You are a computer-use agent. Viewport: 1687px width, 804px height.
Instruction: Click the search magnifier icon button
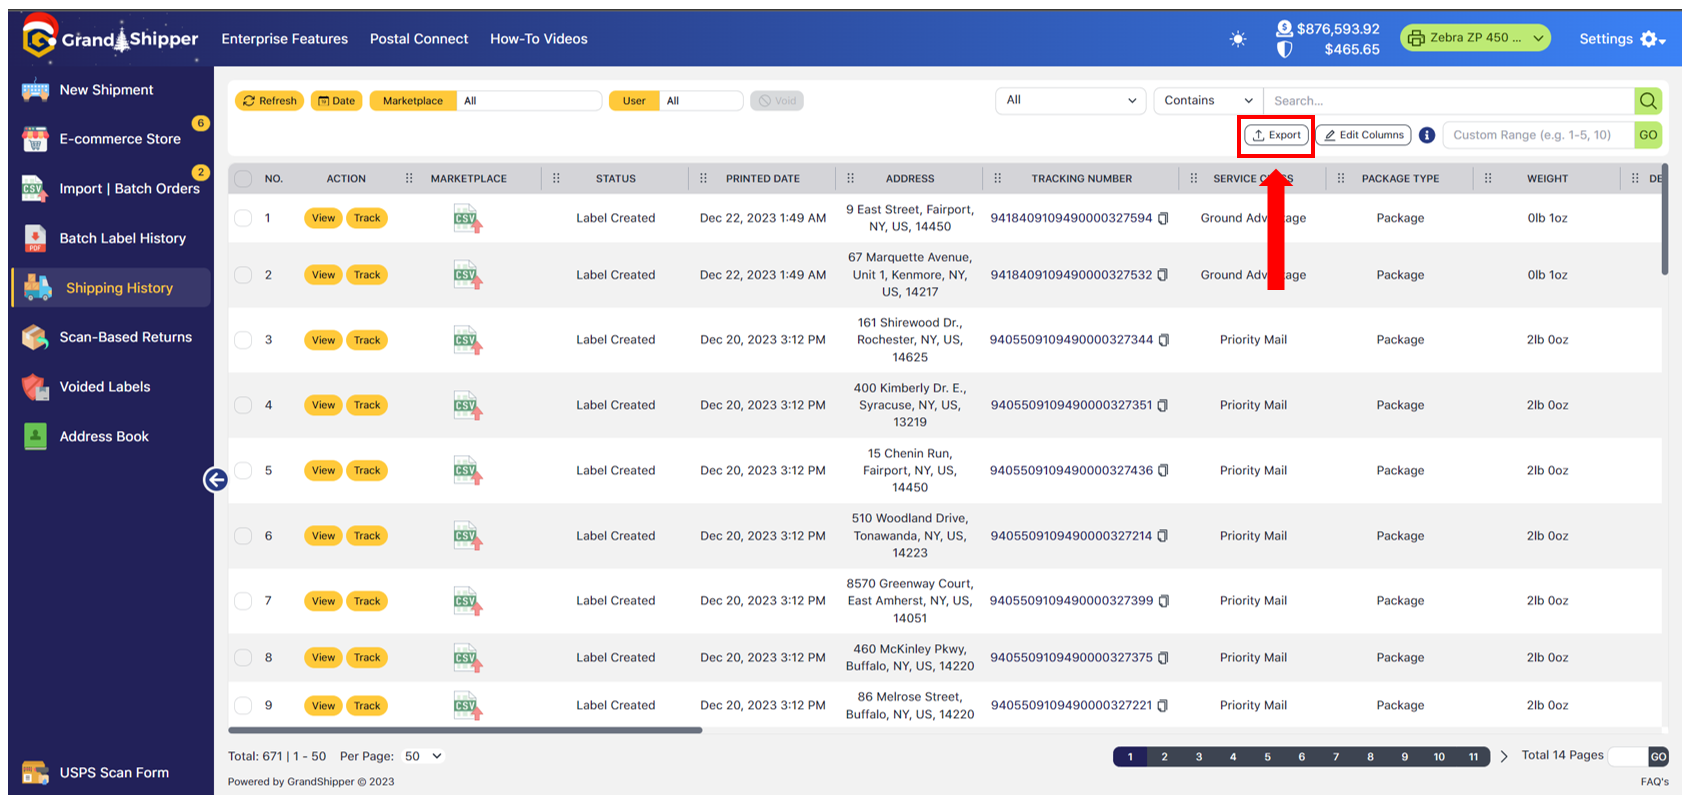click(1648, 101)
